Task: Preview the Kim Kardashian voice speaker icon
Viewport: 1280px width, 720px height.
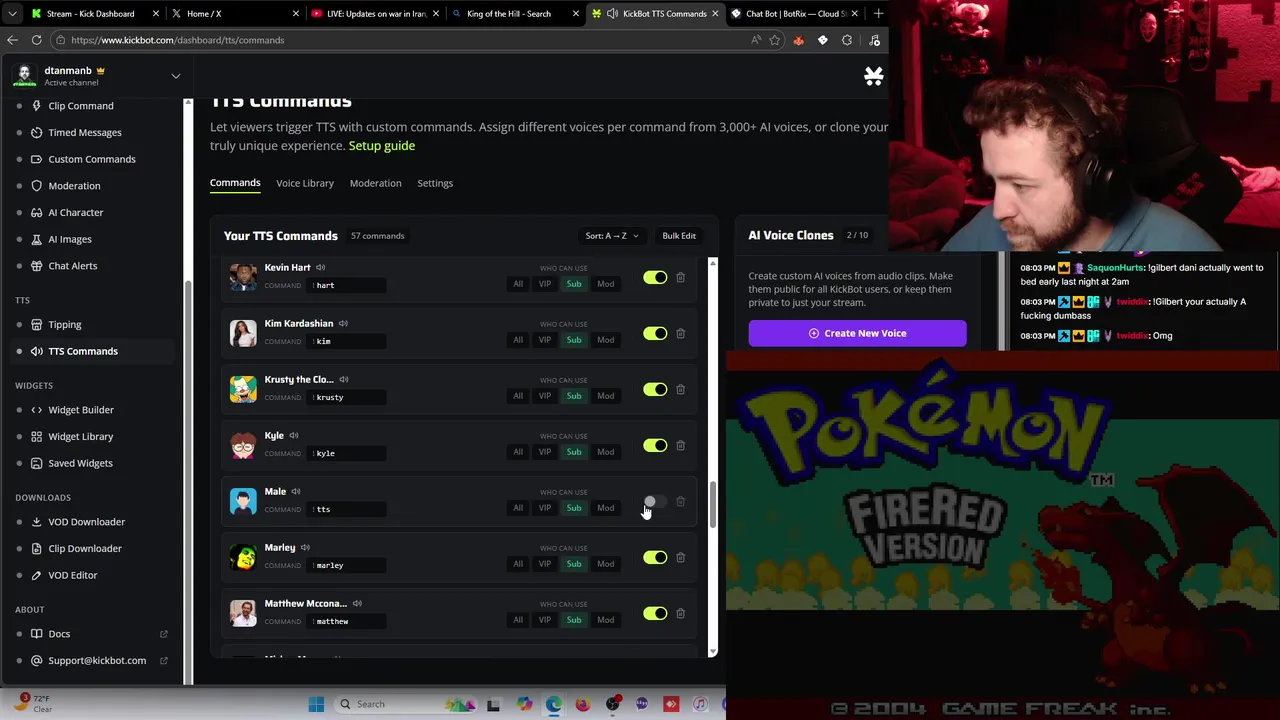Action: [343, 323]
